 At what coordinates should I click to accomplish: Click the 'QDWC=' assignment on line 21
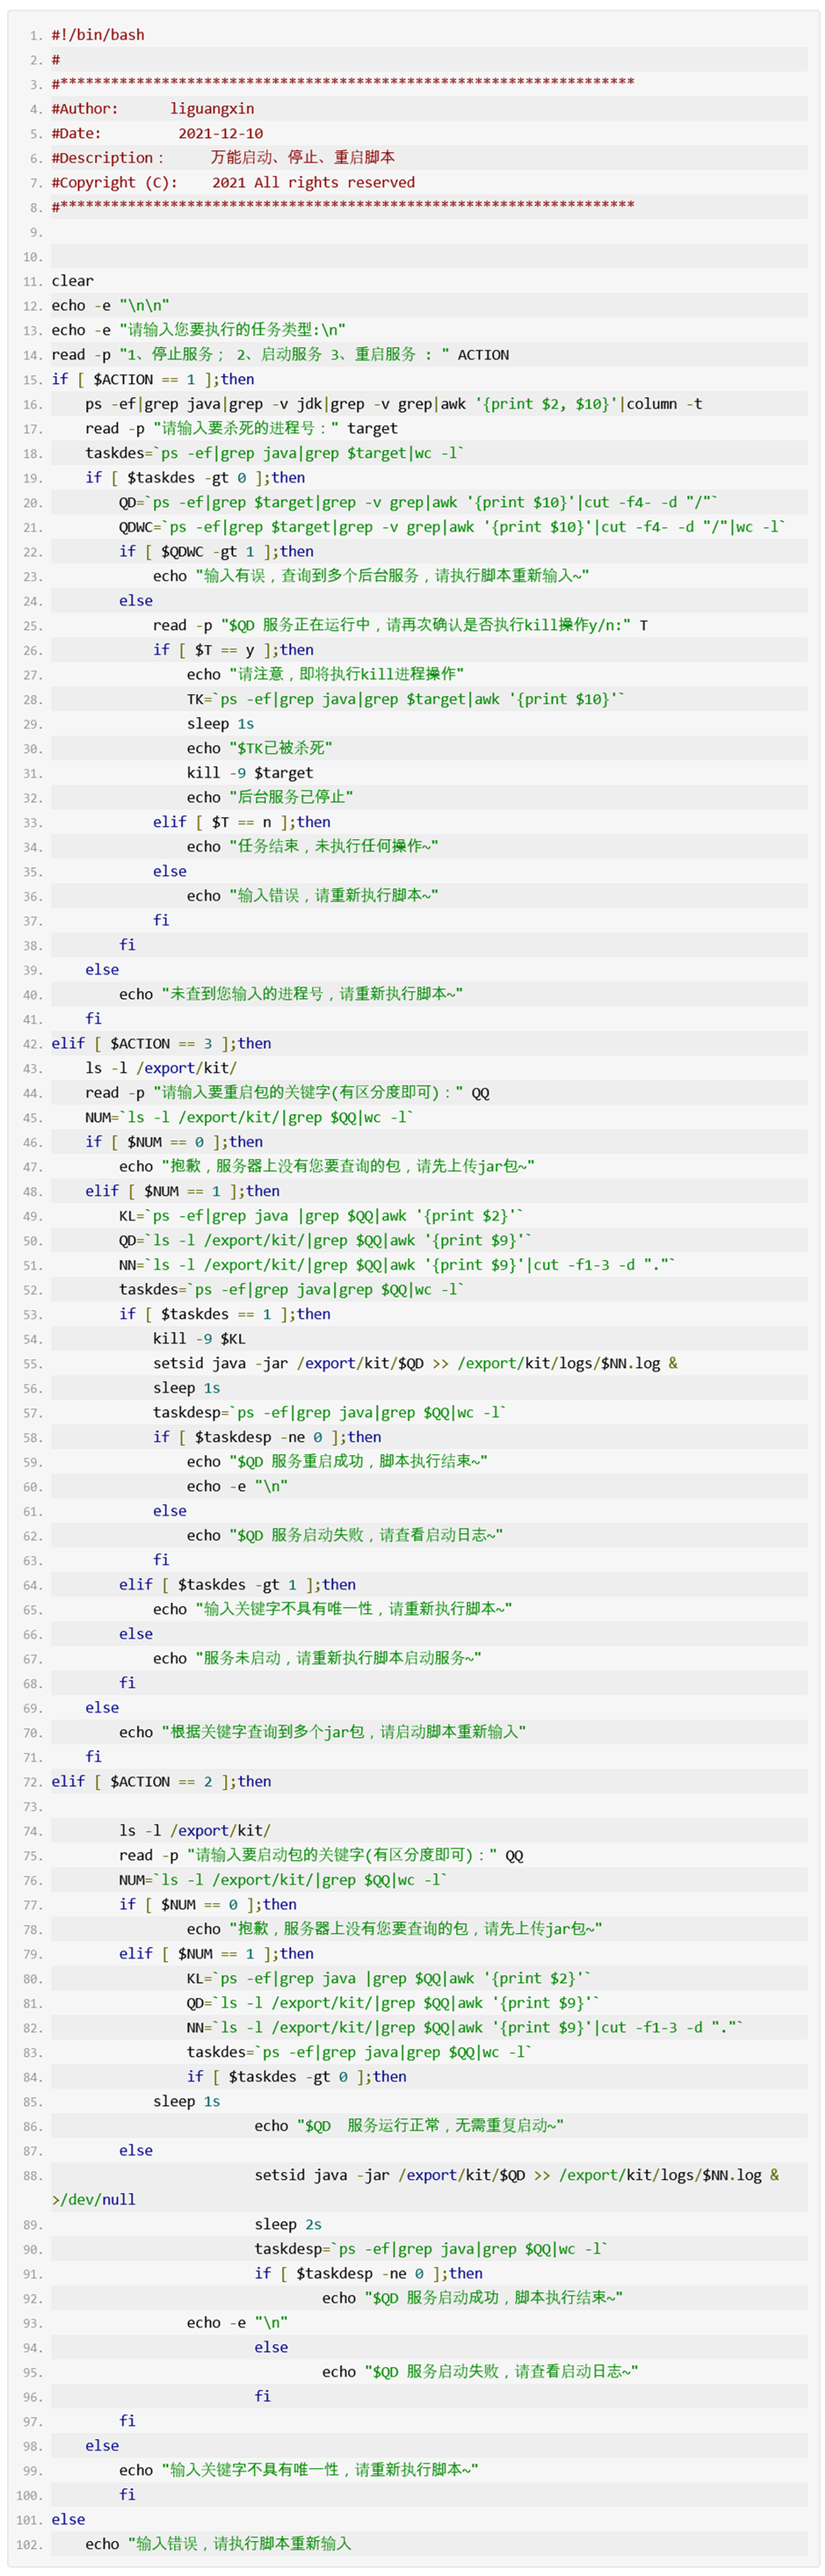[452, 527]
